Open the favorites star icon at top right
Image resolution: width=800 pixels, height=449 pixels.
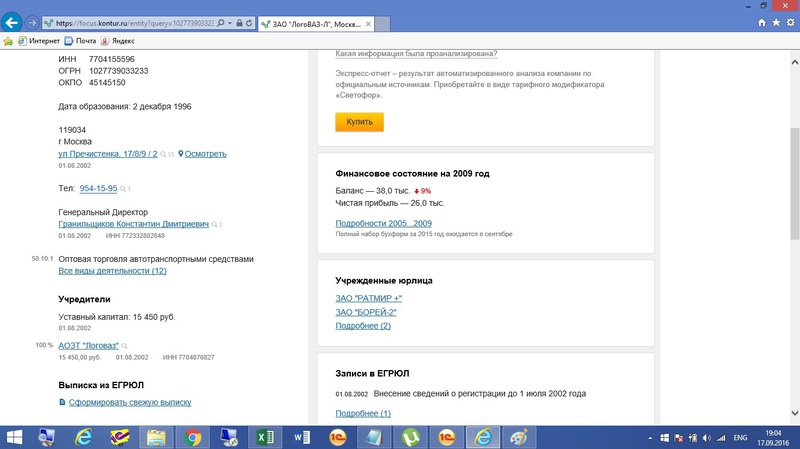776,22
